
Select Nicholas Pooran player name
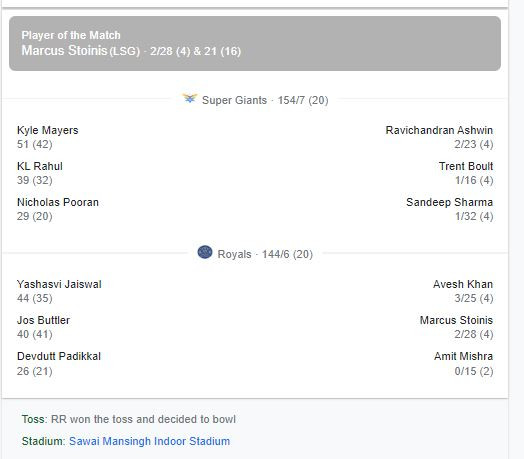coord(58,202)
